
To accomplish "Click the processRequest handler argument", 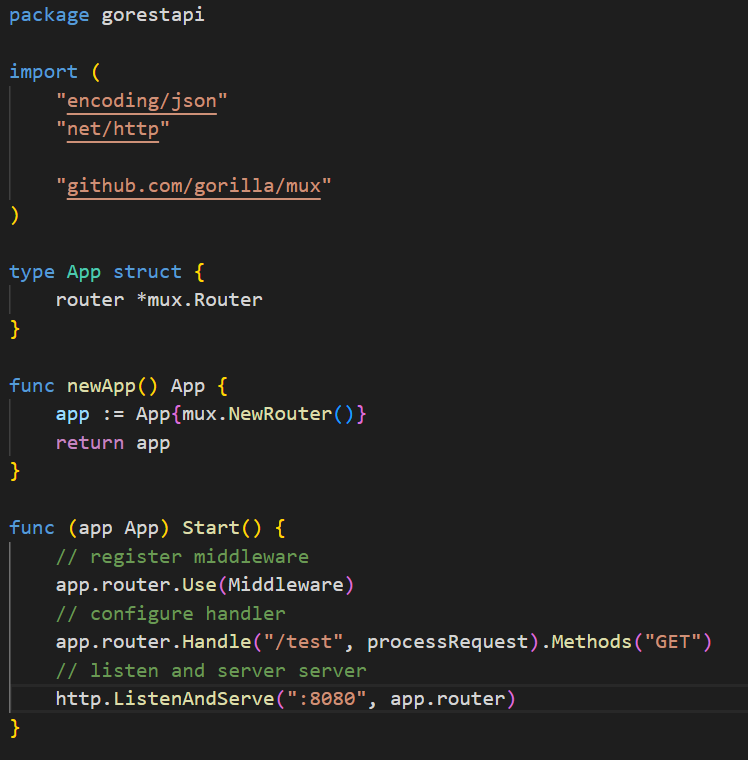I will tap(447, 642).
